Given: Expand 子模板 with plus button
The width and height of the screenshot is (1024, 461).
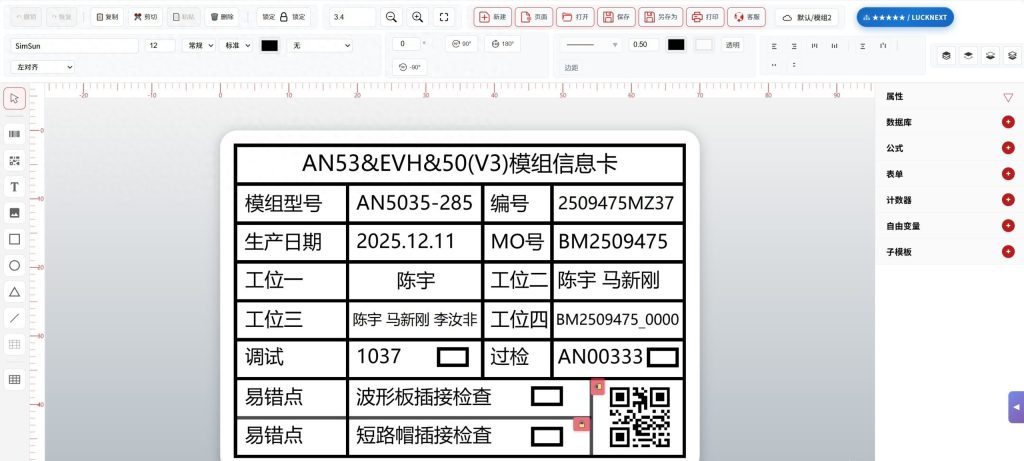Looking at the screenshot, I should pyautogui.click(x=1008, y=251).
